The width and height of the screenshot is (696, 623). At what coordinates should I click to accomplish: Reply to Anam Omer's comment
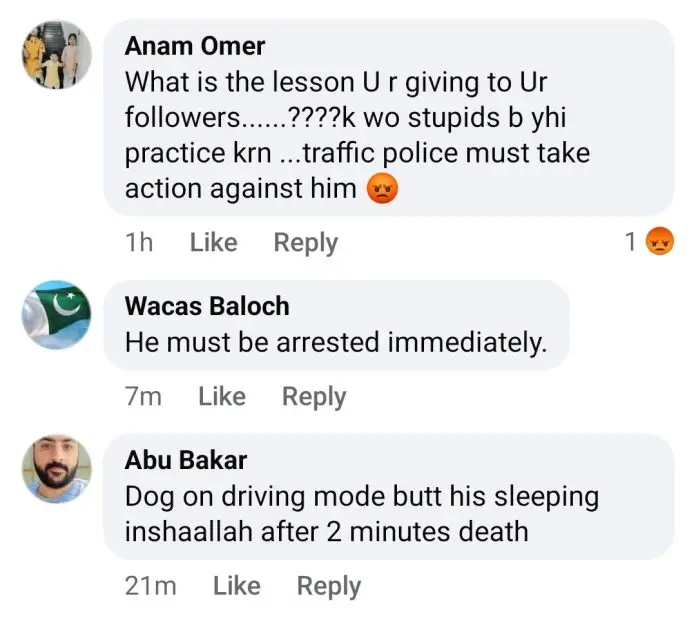click(x=305, y=243)
